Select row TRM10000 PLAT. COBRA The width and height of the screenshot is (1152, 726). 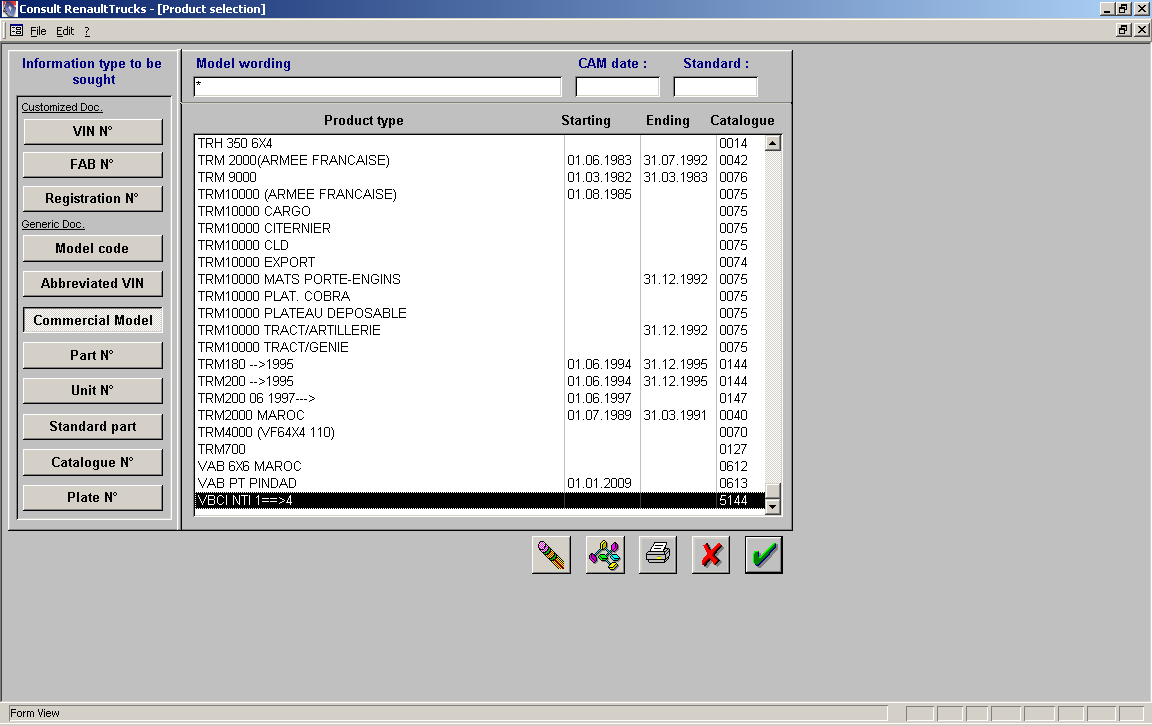tap(480, 296)
